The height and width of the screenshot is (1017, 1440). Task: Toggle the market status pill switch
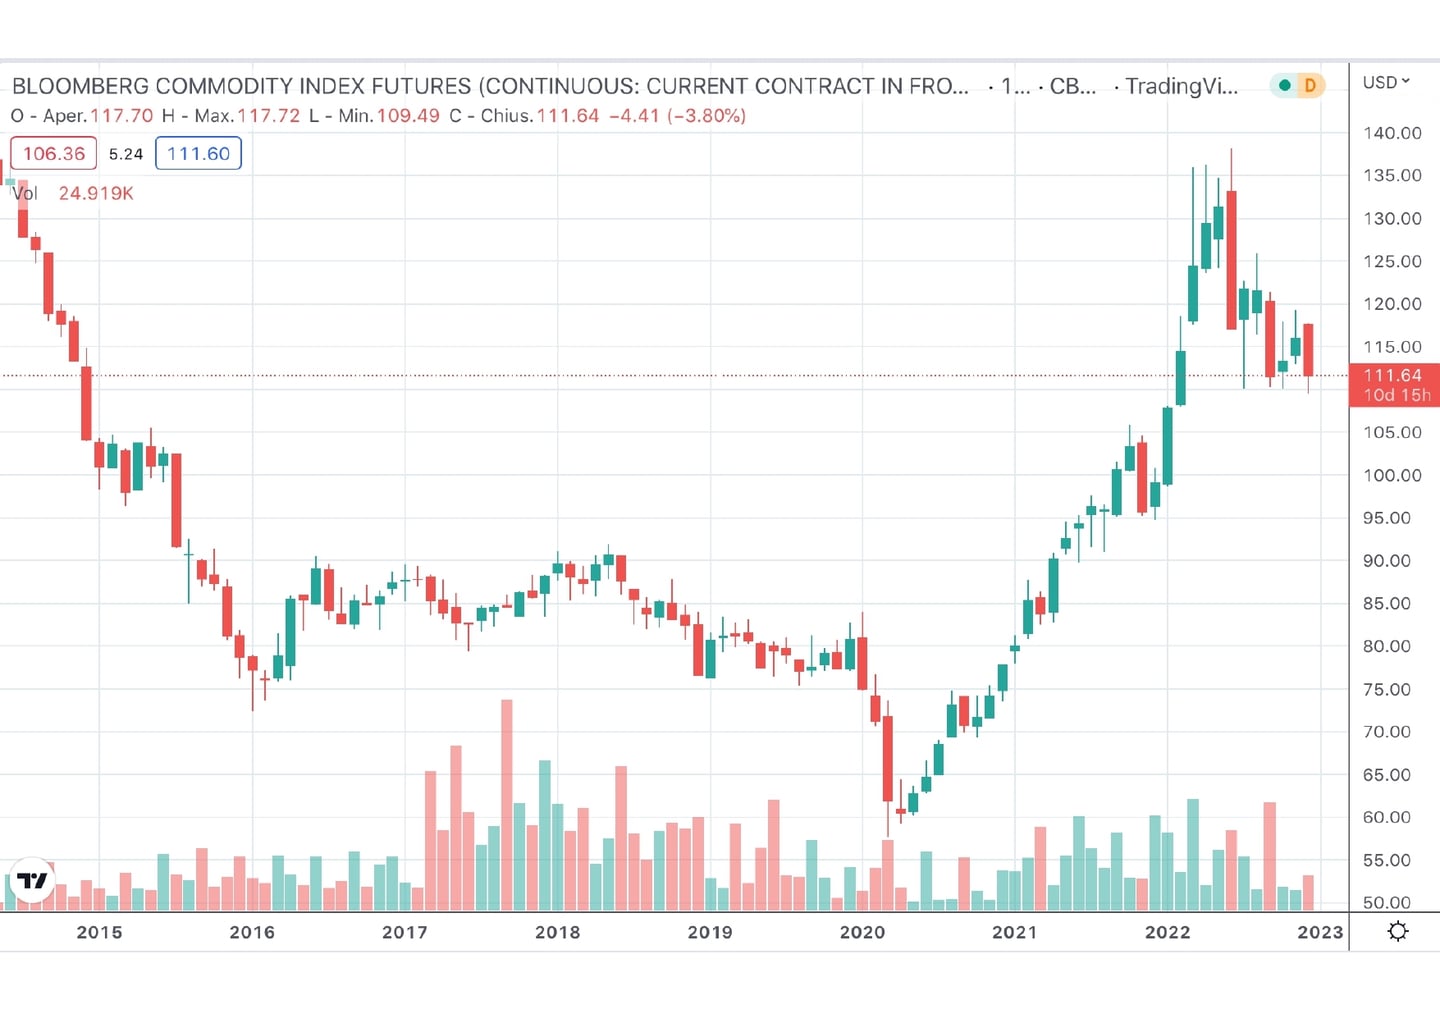[1297, 86]
